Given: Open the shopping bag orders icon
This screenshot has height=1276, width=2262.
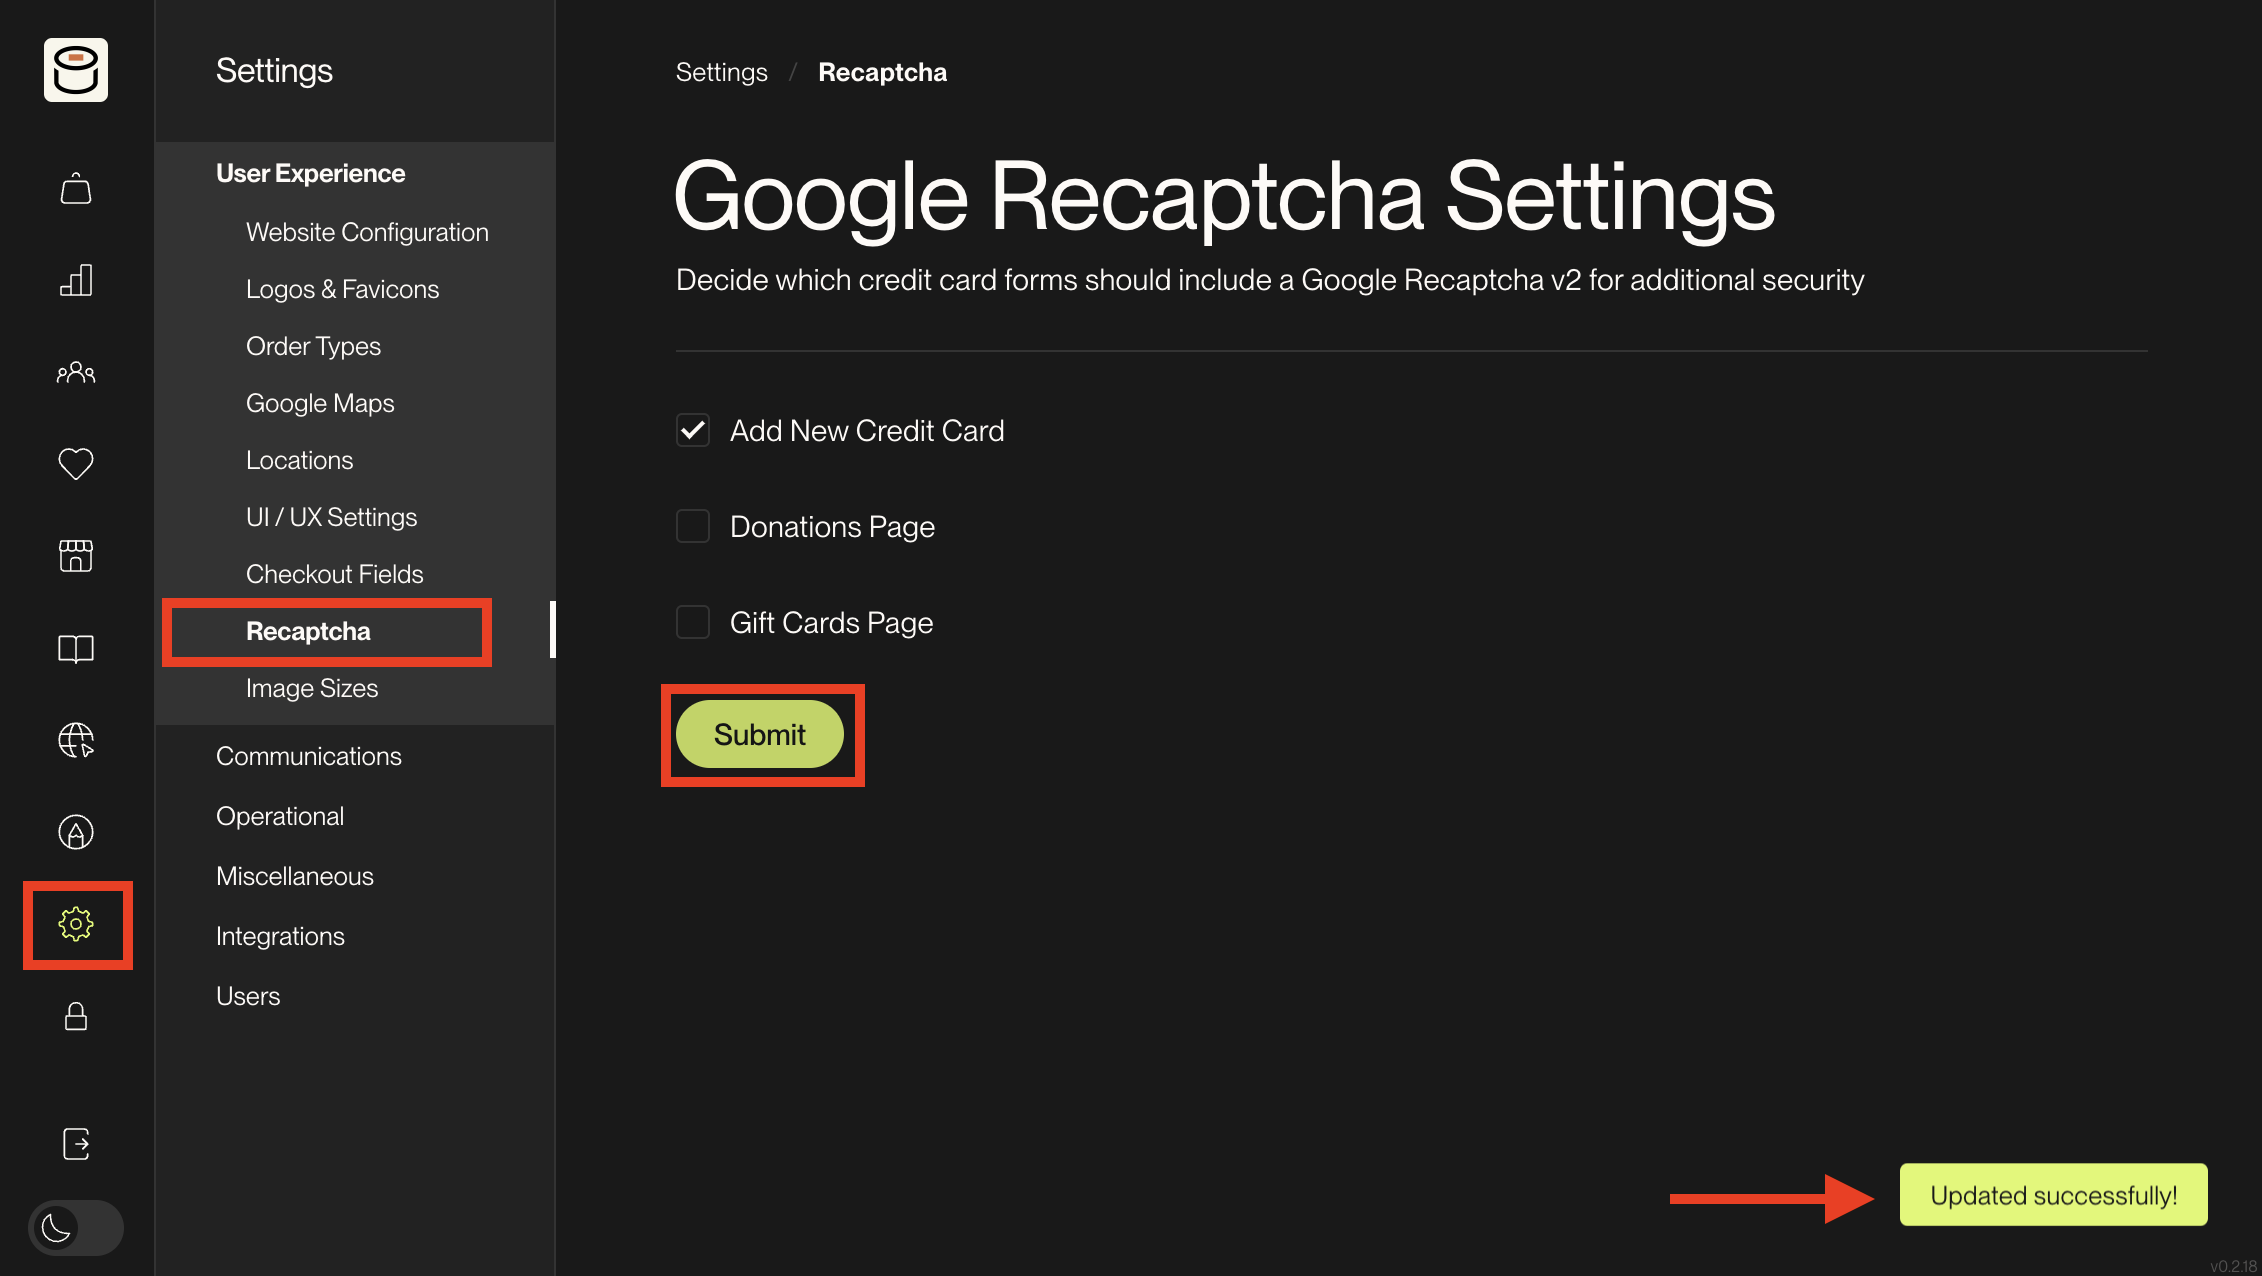Looking at the screenshot, I should pyautogui.click(x=76, y=188).
